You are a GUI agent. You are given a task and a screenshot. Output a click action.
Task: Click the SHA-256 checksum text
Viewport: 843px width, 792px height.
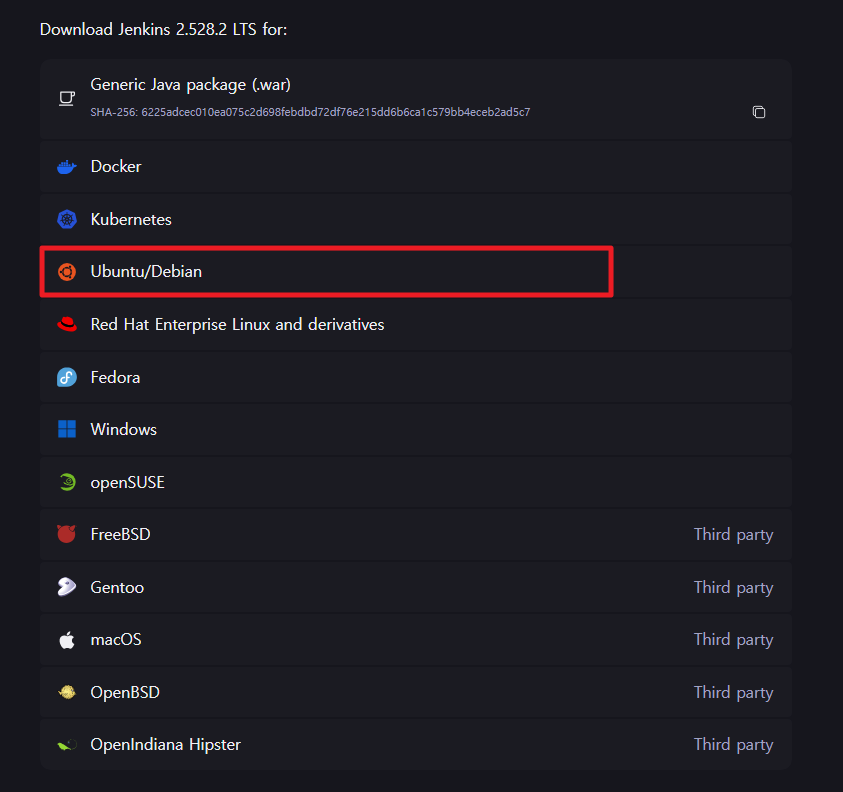(310, 112)
